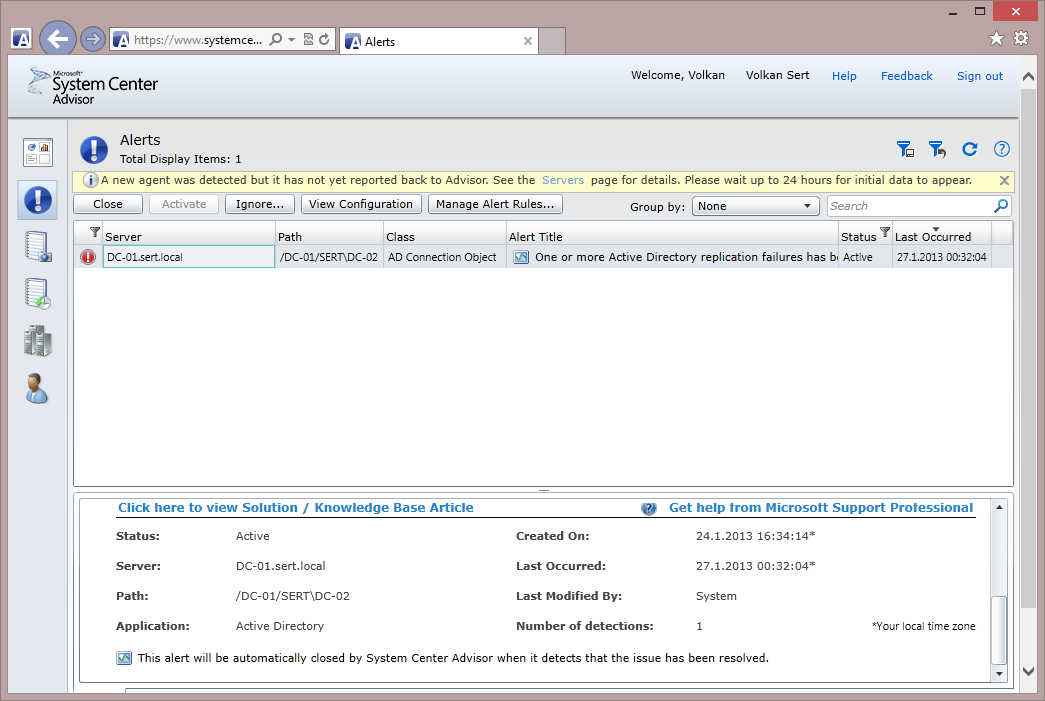The height and width of the screenshot is (701, 1045).
Task: Open the Overview dashboard sidebar icon
Action: [x=37, y=152]
